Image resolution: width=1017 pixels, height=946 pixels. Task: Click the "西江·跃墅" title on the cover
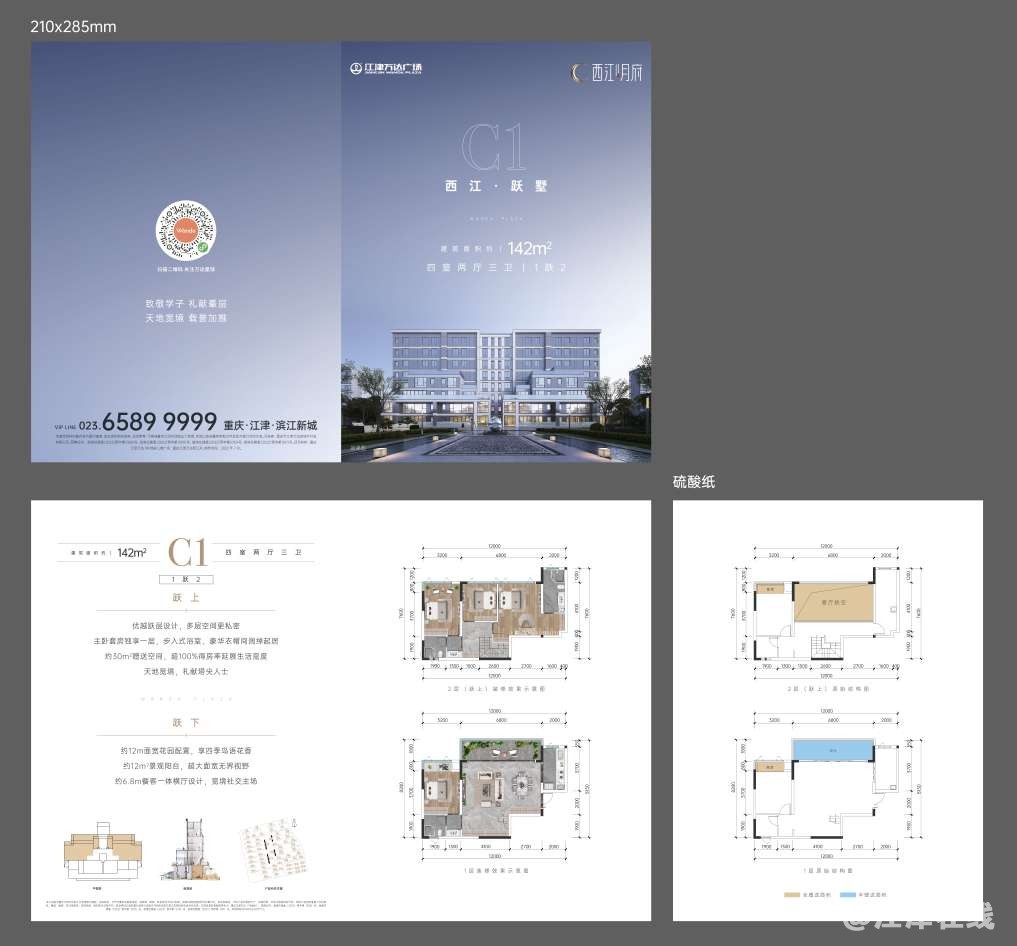(496, 186)
